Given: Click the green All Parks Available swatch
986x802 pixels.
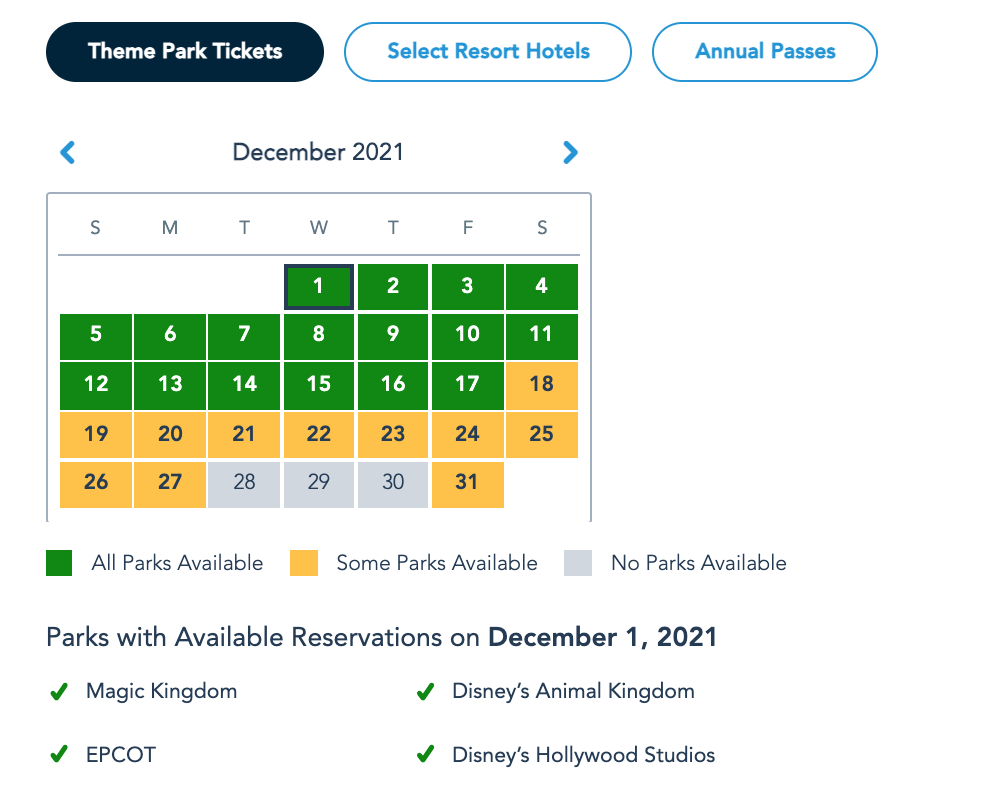Looking at the screenshot, I should pyautogui.click(x=59, y=563).
